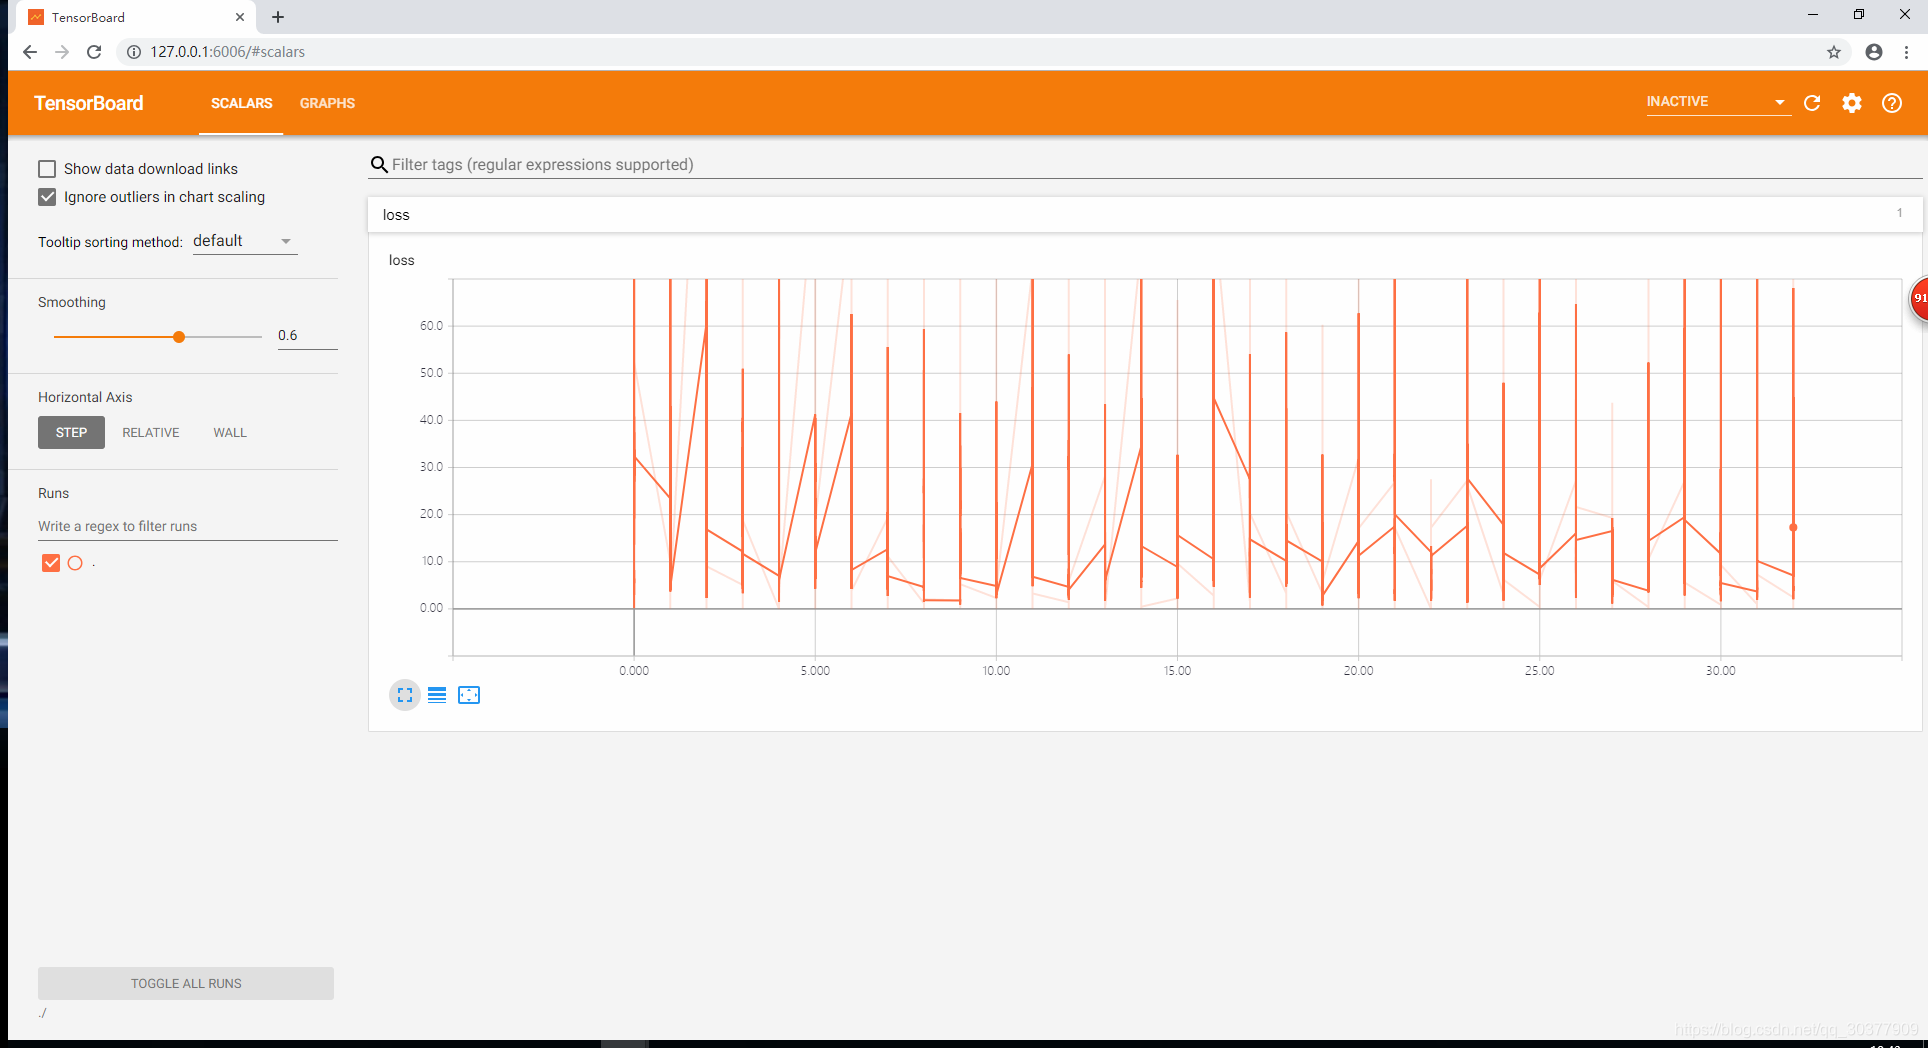The height and width of the screenshot is (1048, 1928).
Task: Click the Smoothing slider handle
Action: 179,337
